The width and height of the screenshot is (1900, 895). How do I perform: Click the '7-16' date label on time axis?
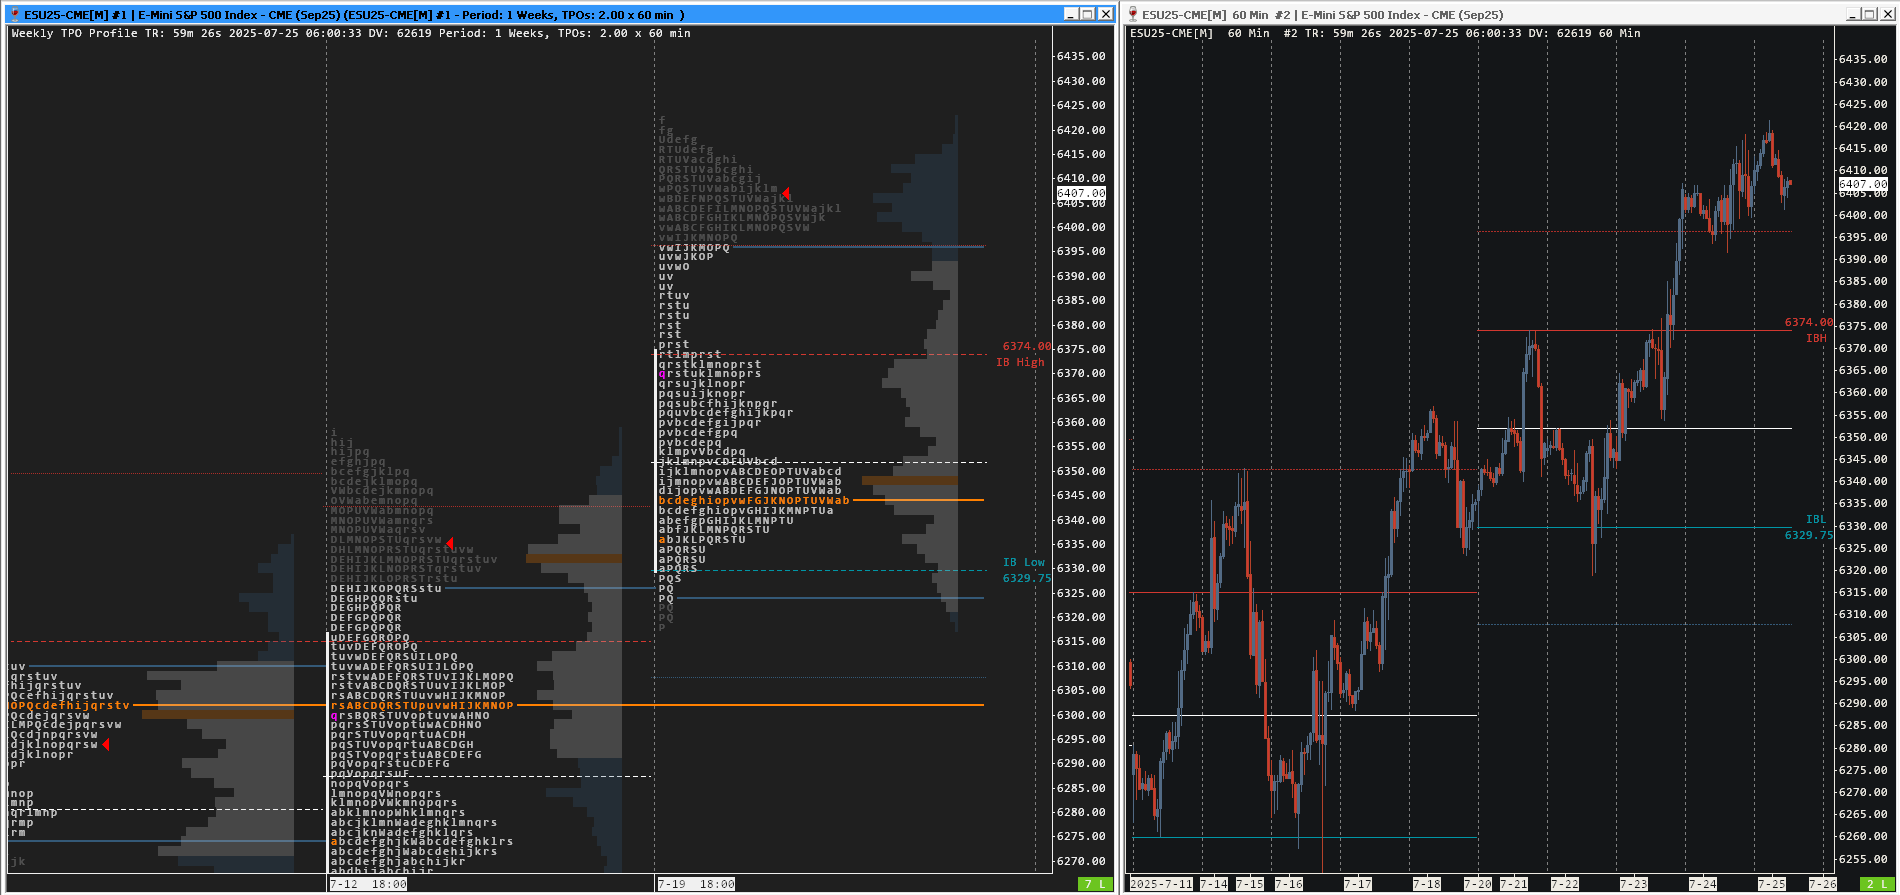1289,884
